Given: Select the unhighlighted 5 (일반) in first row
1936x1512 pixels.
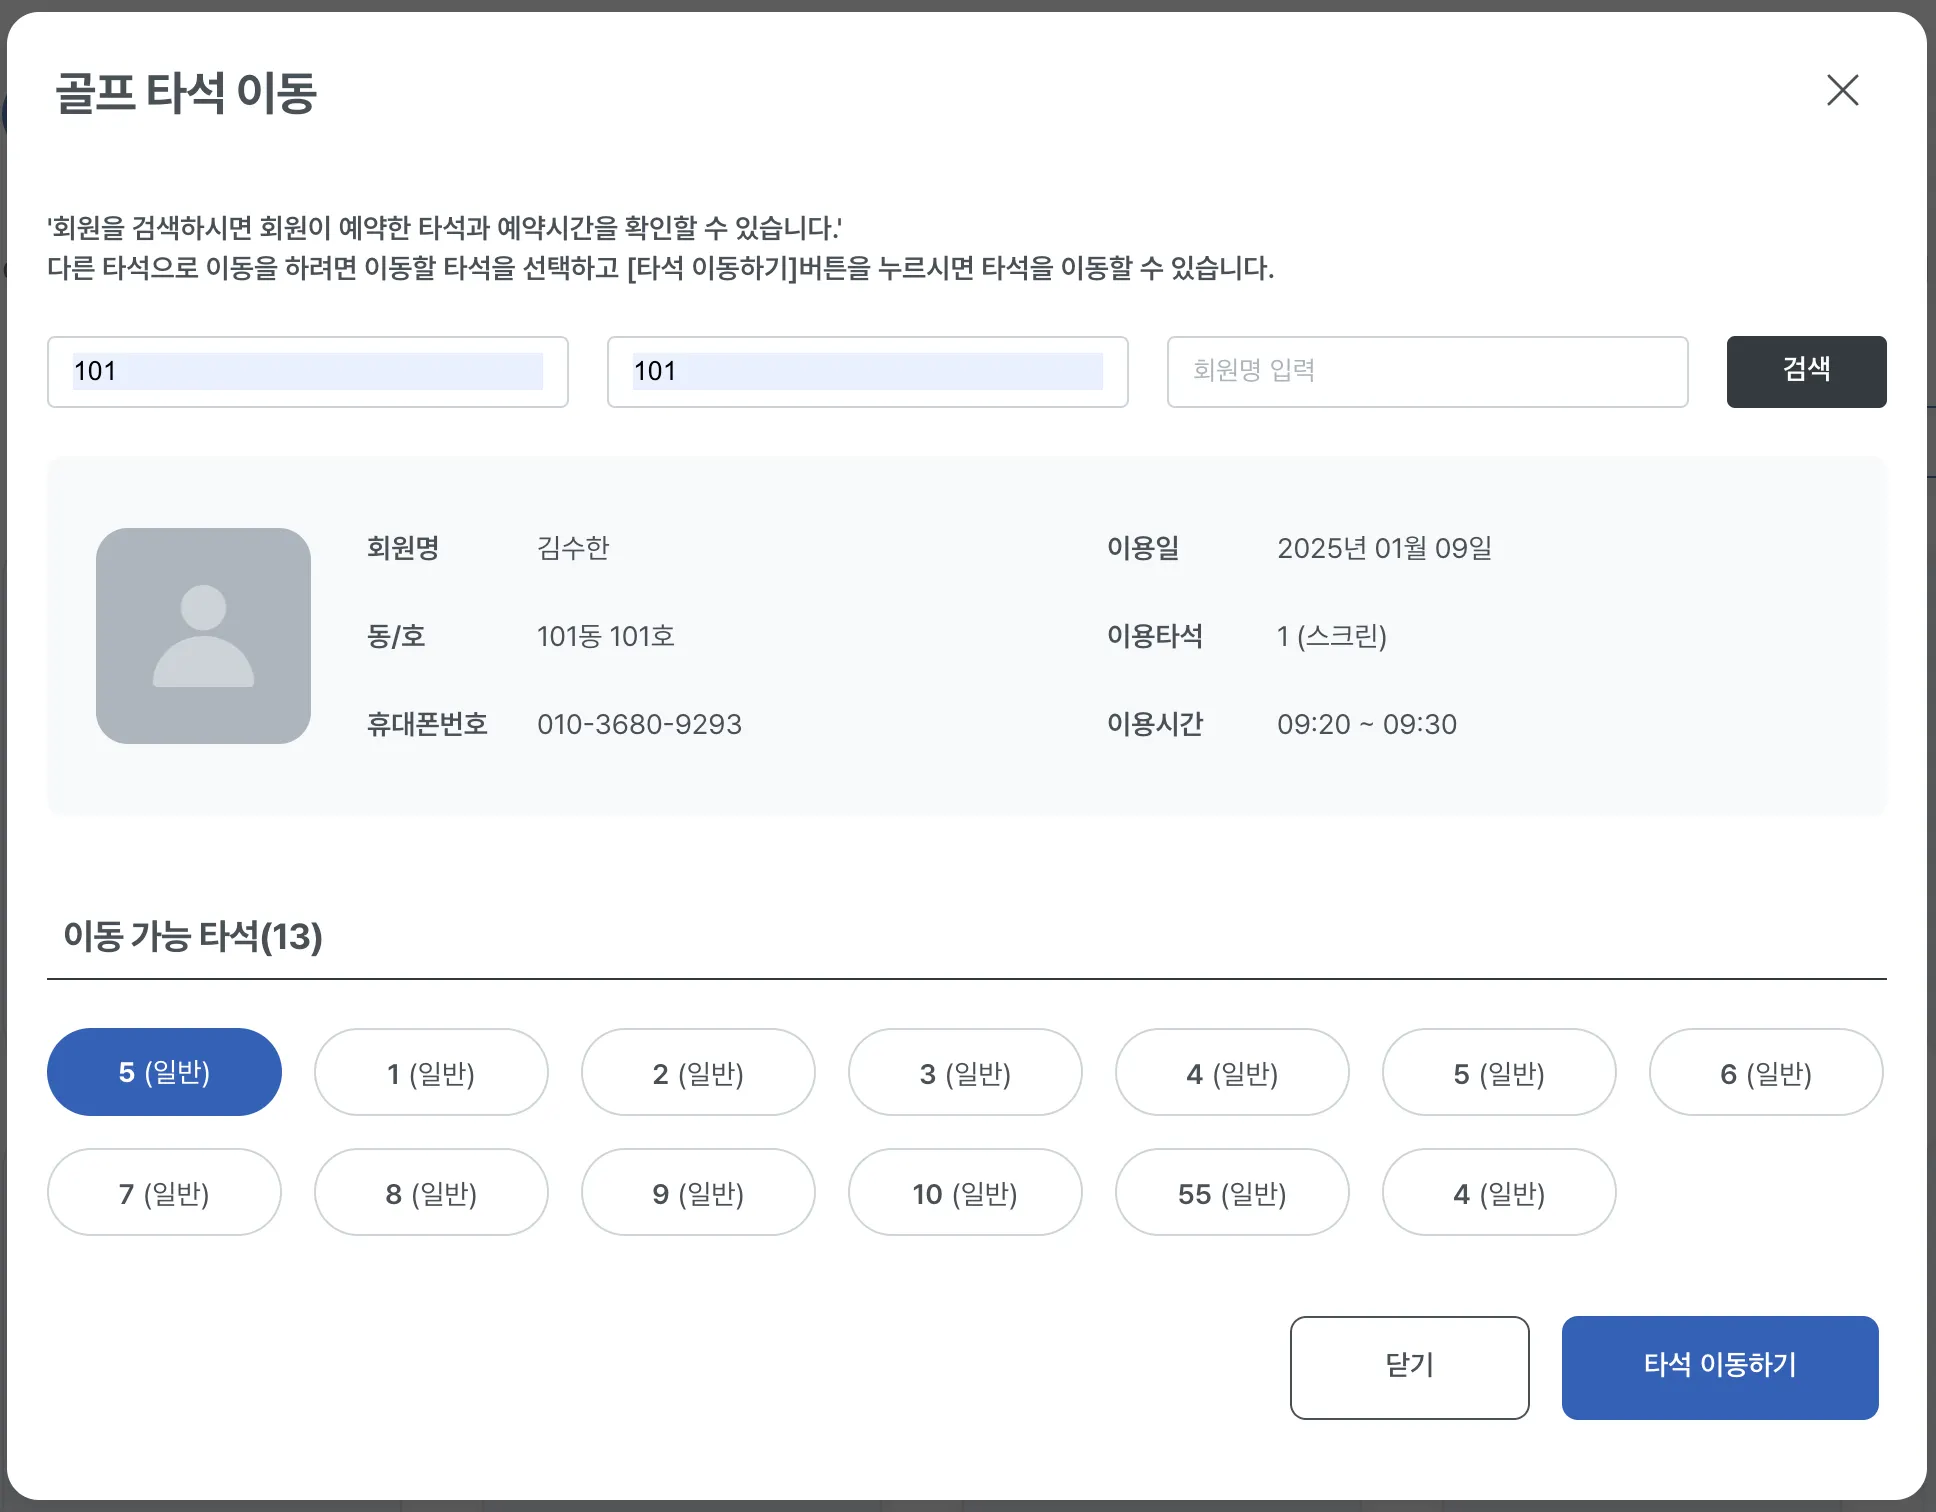Looking at the screenshot, I should pyautogui.click(x=1499, y=1072).
